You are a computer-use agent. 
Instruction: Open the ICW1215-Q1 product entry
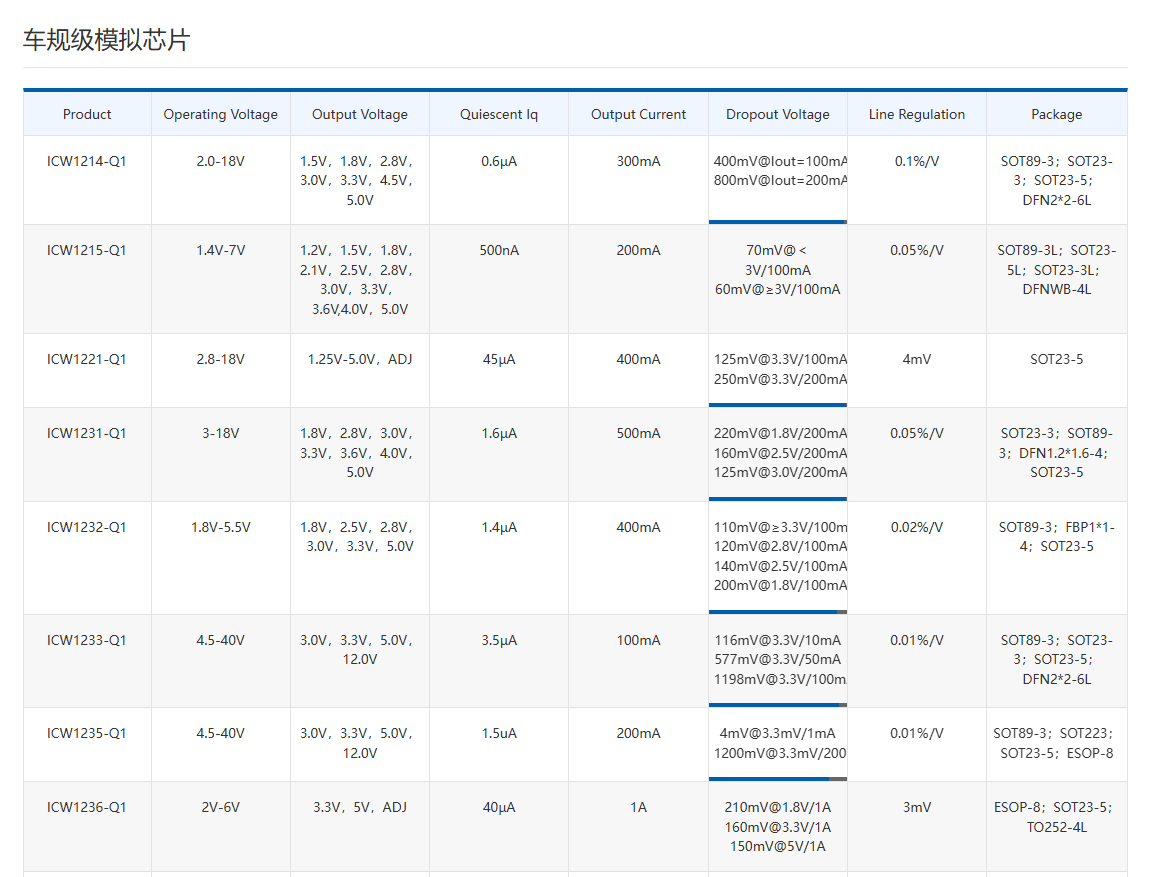click(87, 250)
